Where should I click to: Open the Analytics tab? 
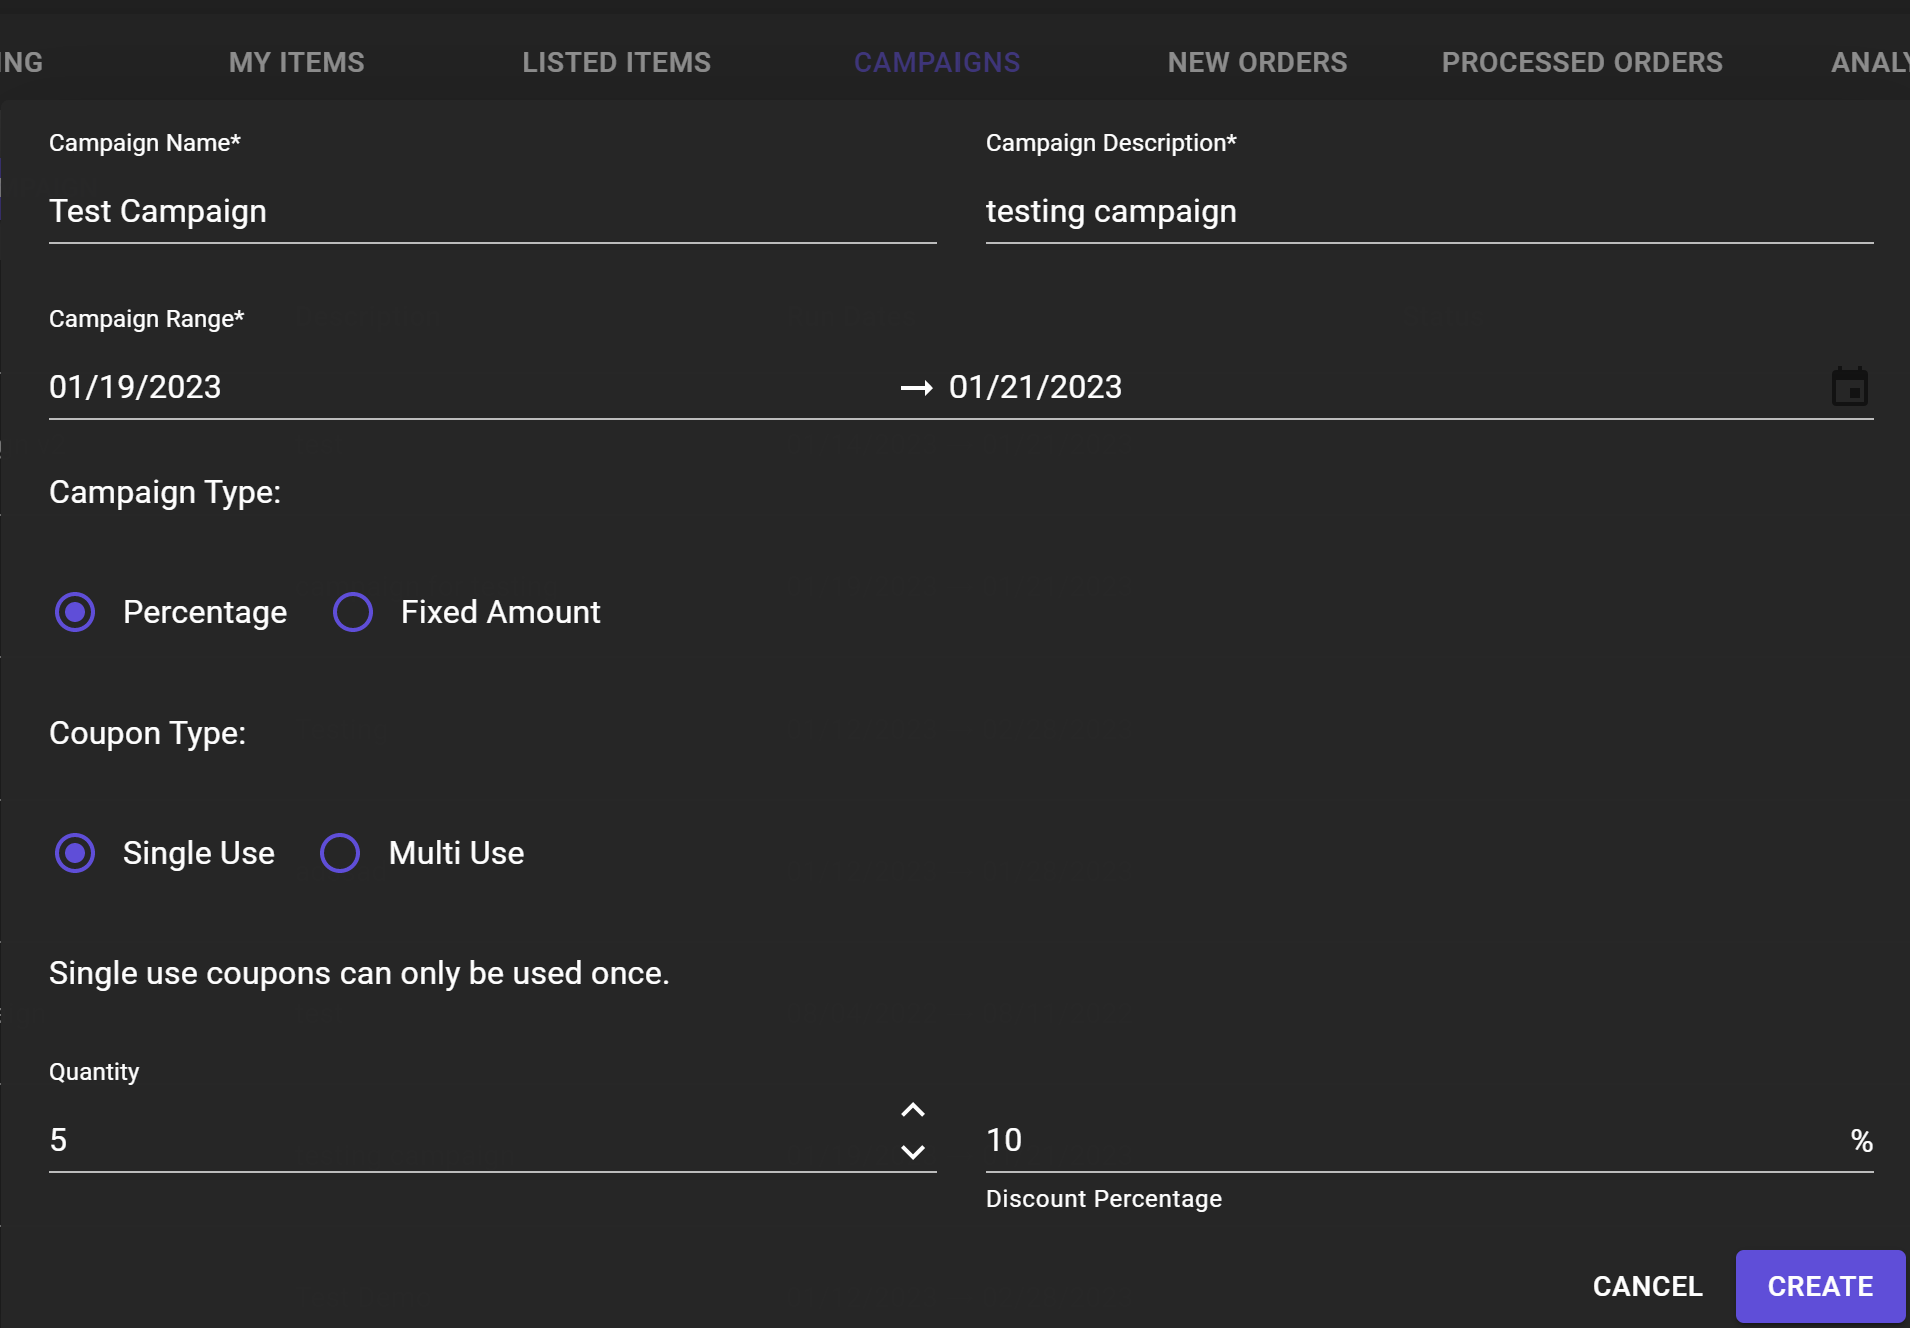1868,62
